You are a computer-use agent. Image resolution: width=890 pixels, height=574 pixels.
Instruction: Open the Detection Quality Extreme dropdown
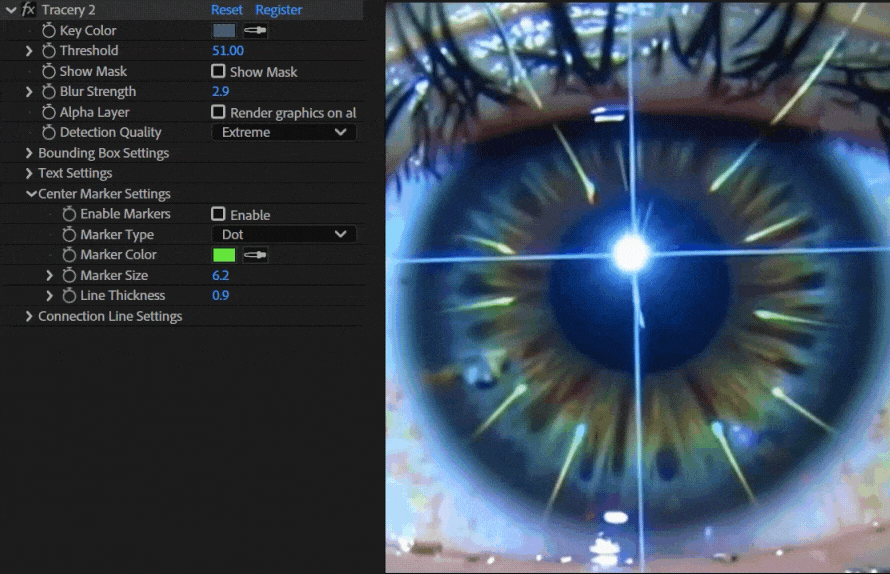tap(284, 133)
